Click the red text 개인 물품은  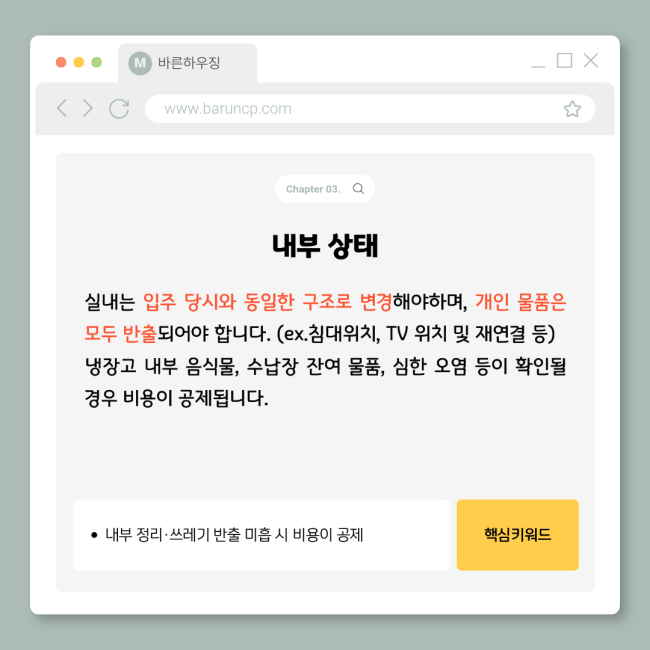520,302
